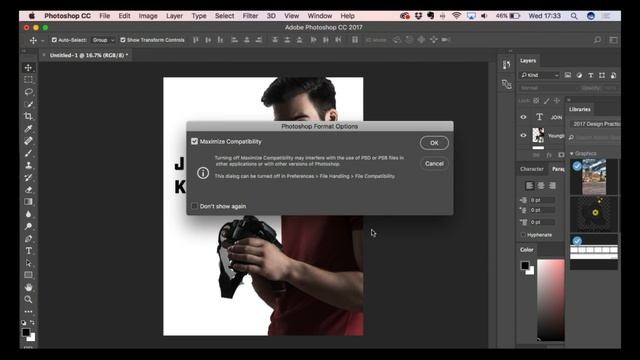Select the Eyedropper tool
640x360 pixels.
click(28, 129)
